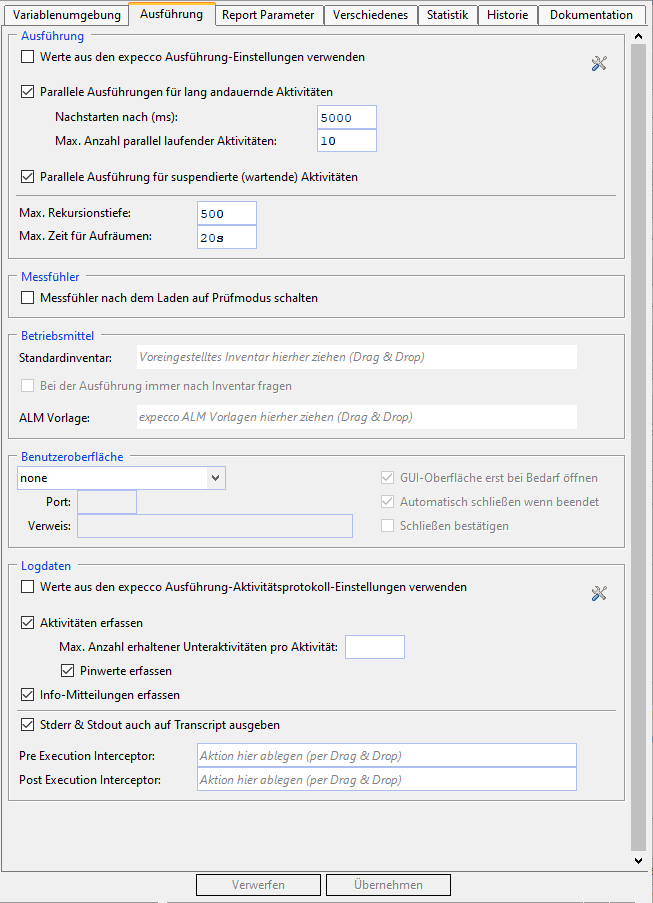
Task: Toggle Info-Mitteilungen erfassen checkbox
Action: [x=28, y=695]
